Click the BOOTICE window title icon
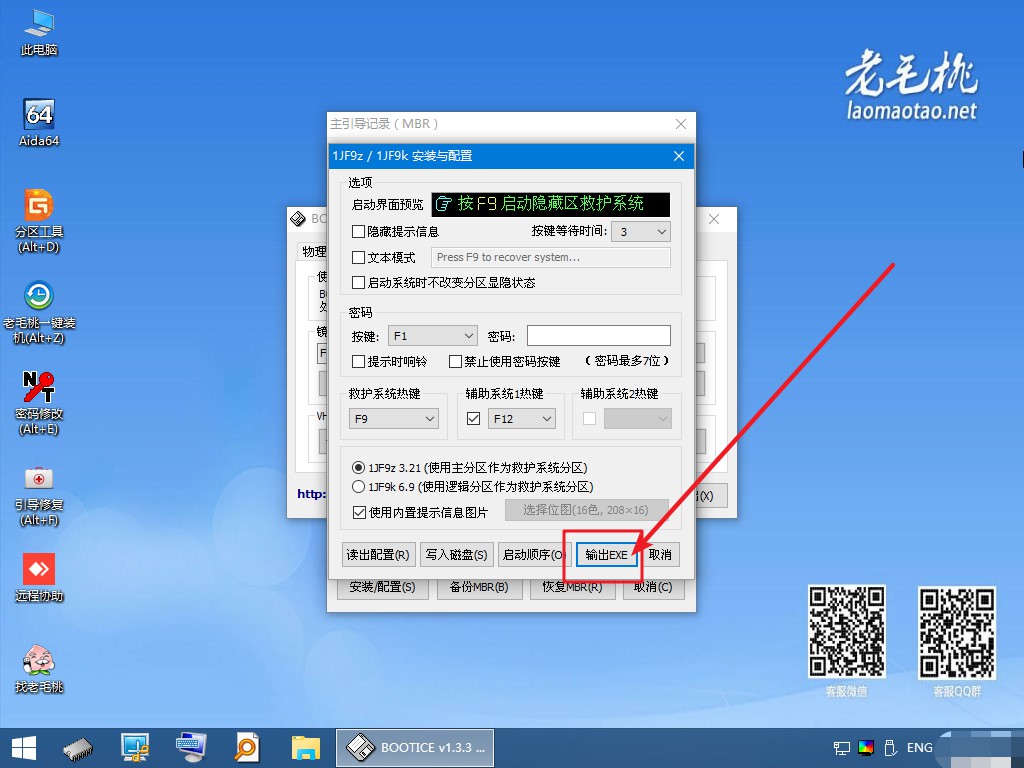The height and width of the screenshot is (768, 1024). (298, 219)
